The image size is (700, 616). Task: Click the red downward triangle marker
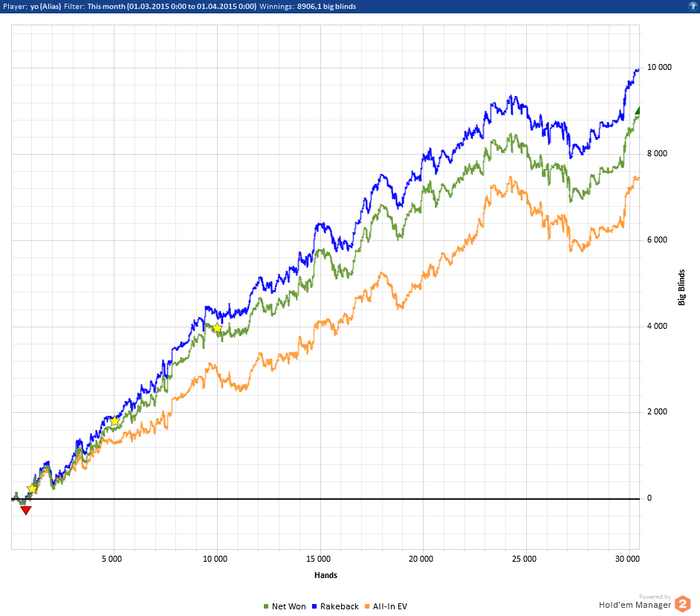coord(26,510)
